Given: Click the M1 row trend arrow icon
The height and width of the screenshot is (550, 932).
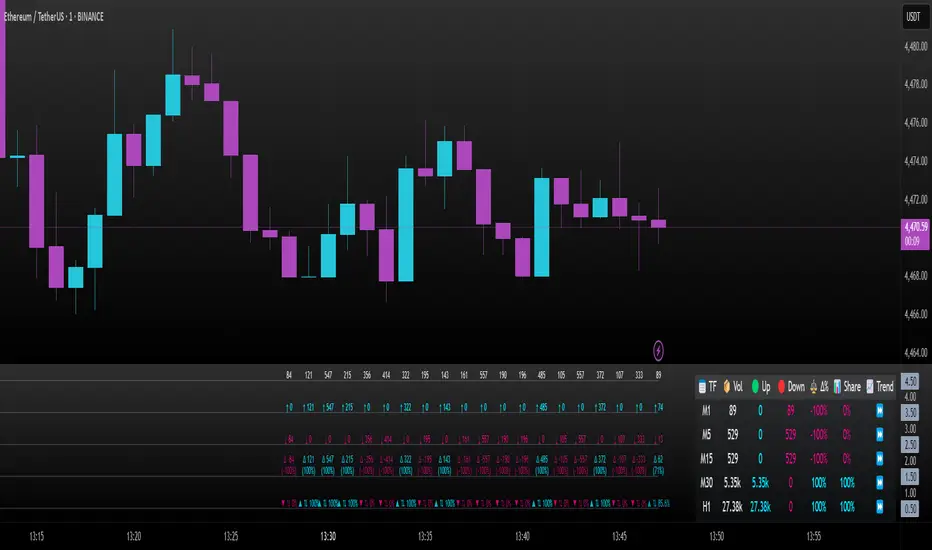Looking at the screenshot, I should pos(880,410).
